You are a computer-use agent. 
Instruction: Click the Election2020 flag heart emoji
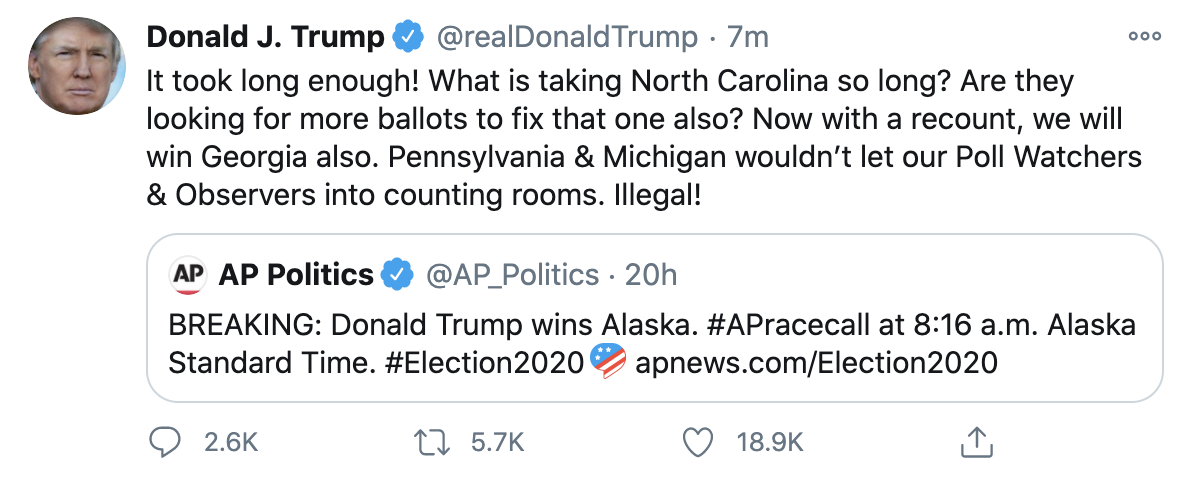(x=609, y=360)
